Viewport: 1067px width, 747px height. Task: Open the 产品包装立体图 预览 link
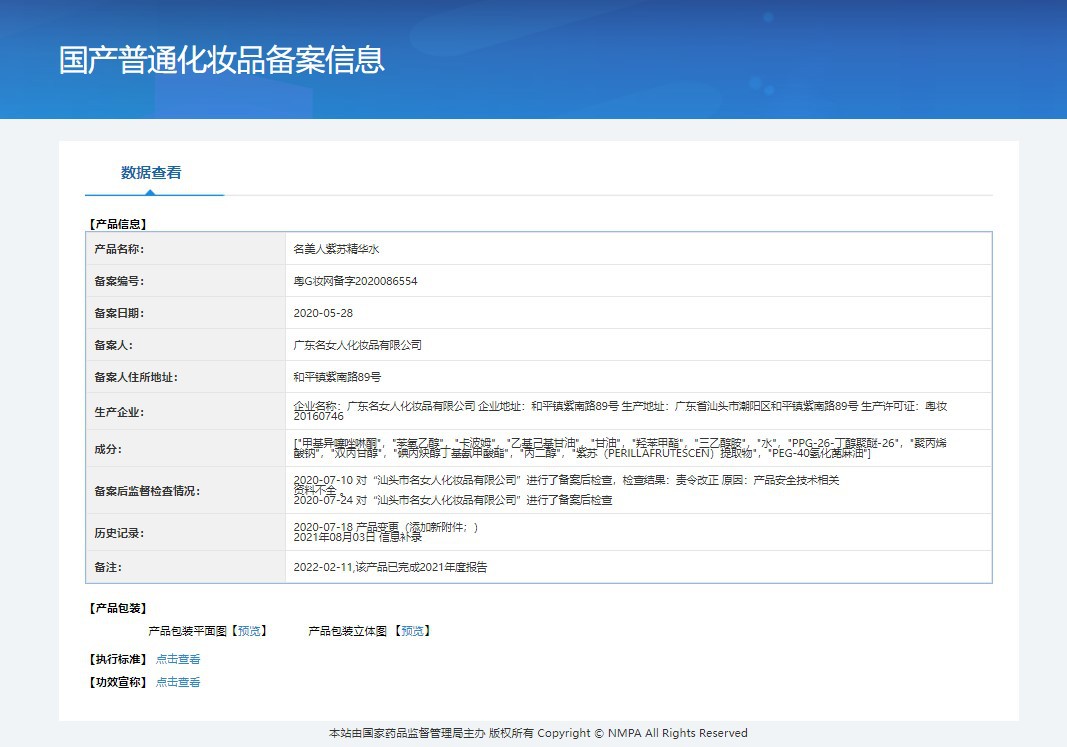tap(412, 631)
